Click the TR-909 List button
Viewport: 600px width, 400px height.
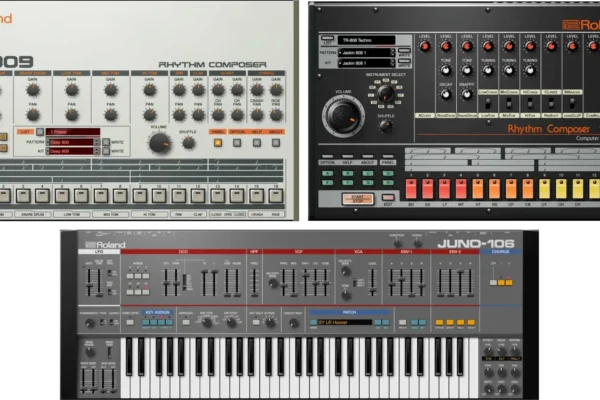tap(40, 132)
